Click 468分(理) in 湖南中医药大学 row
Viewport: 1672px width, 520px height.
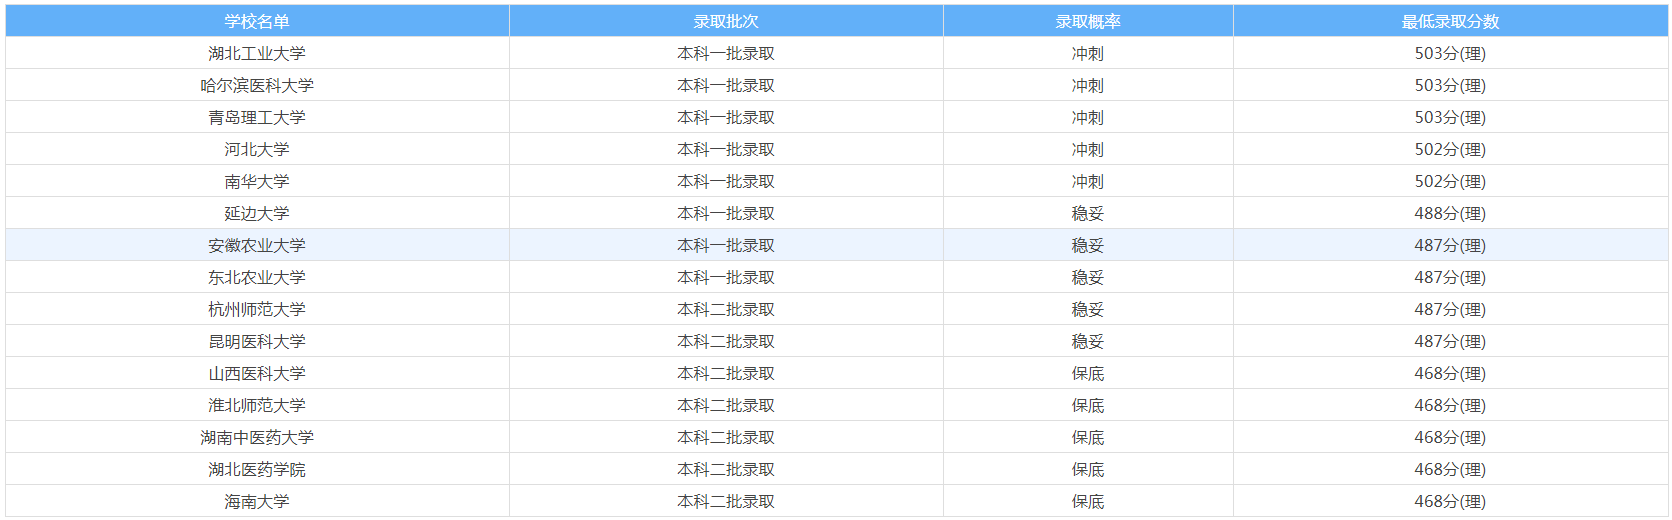[1450, 437]
